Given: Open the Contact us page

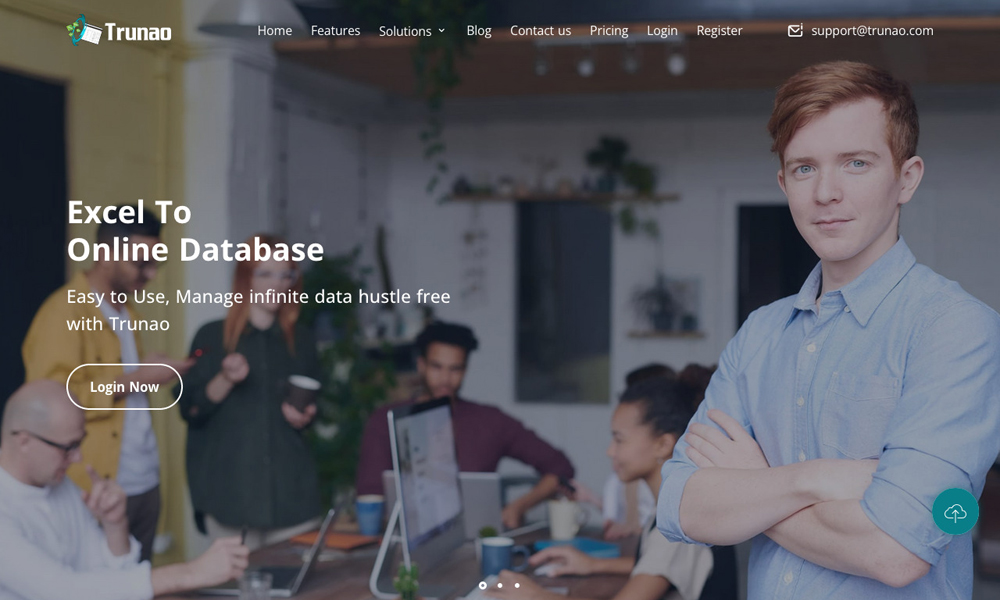Looking at the screenshot, I should coord(540,30).
